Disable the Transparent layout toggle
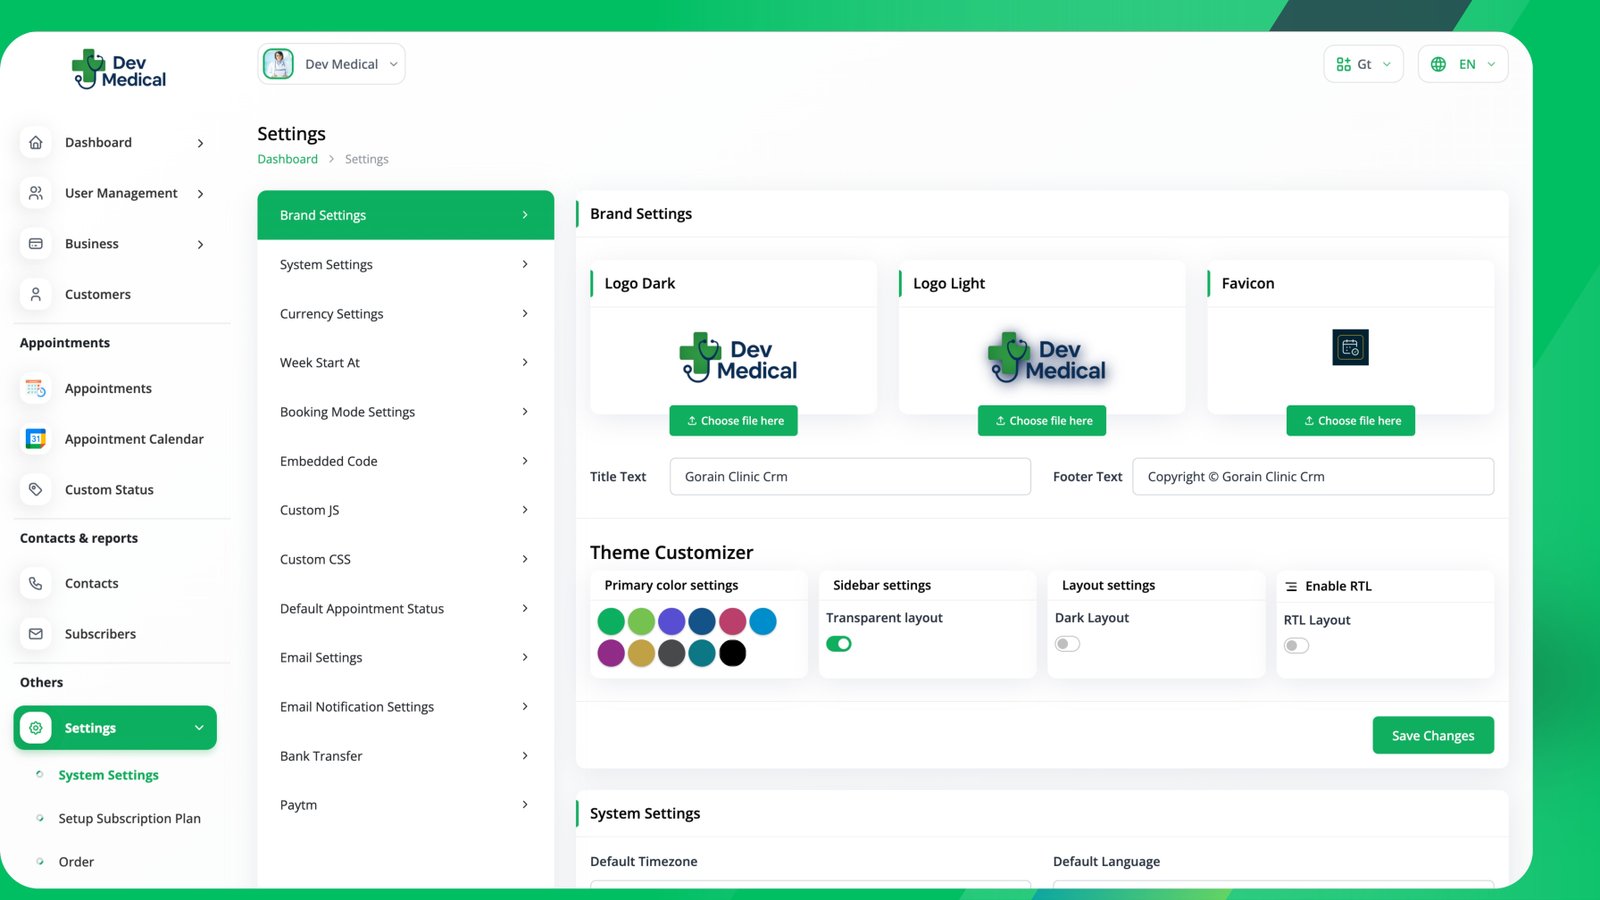 839,644
